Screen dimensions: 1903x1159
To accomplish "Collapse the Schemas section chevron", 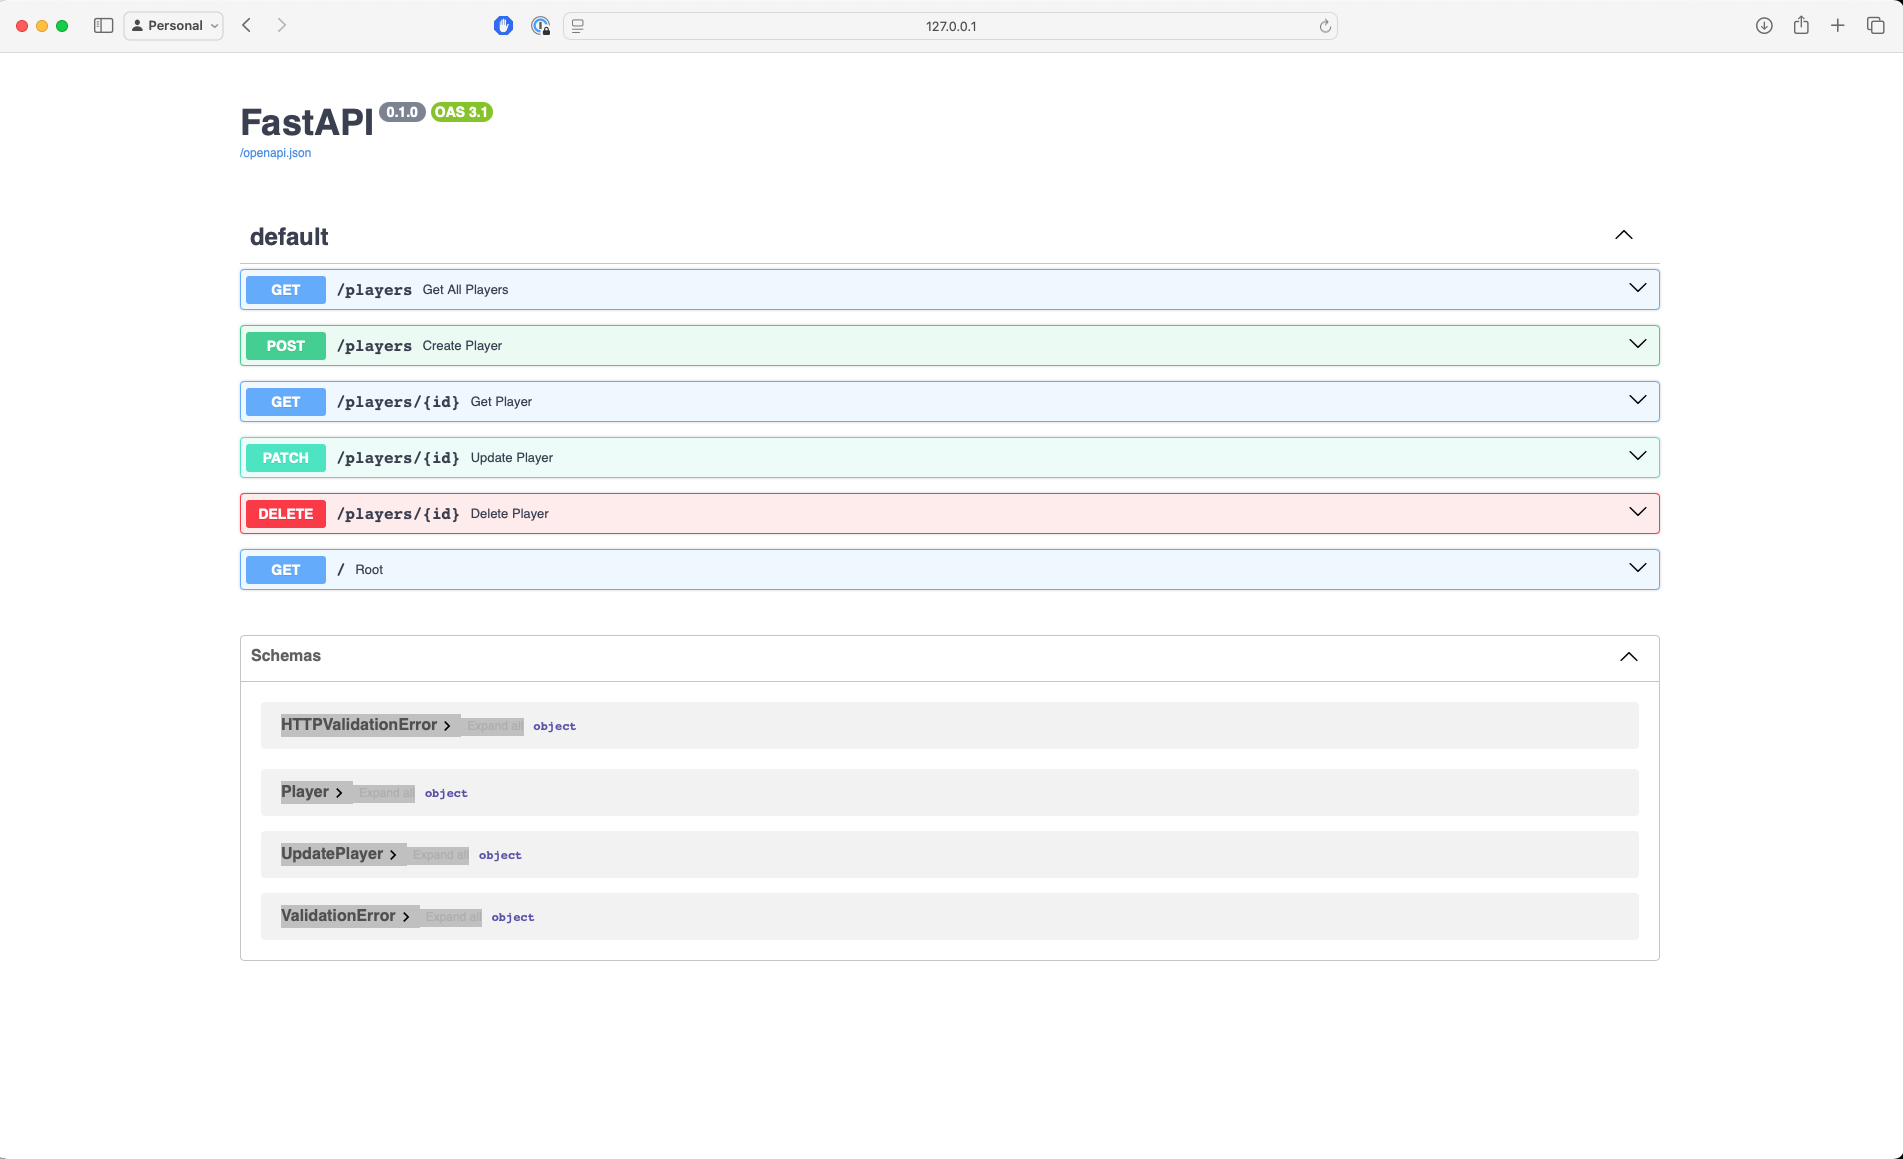I will [1629, 657].
